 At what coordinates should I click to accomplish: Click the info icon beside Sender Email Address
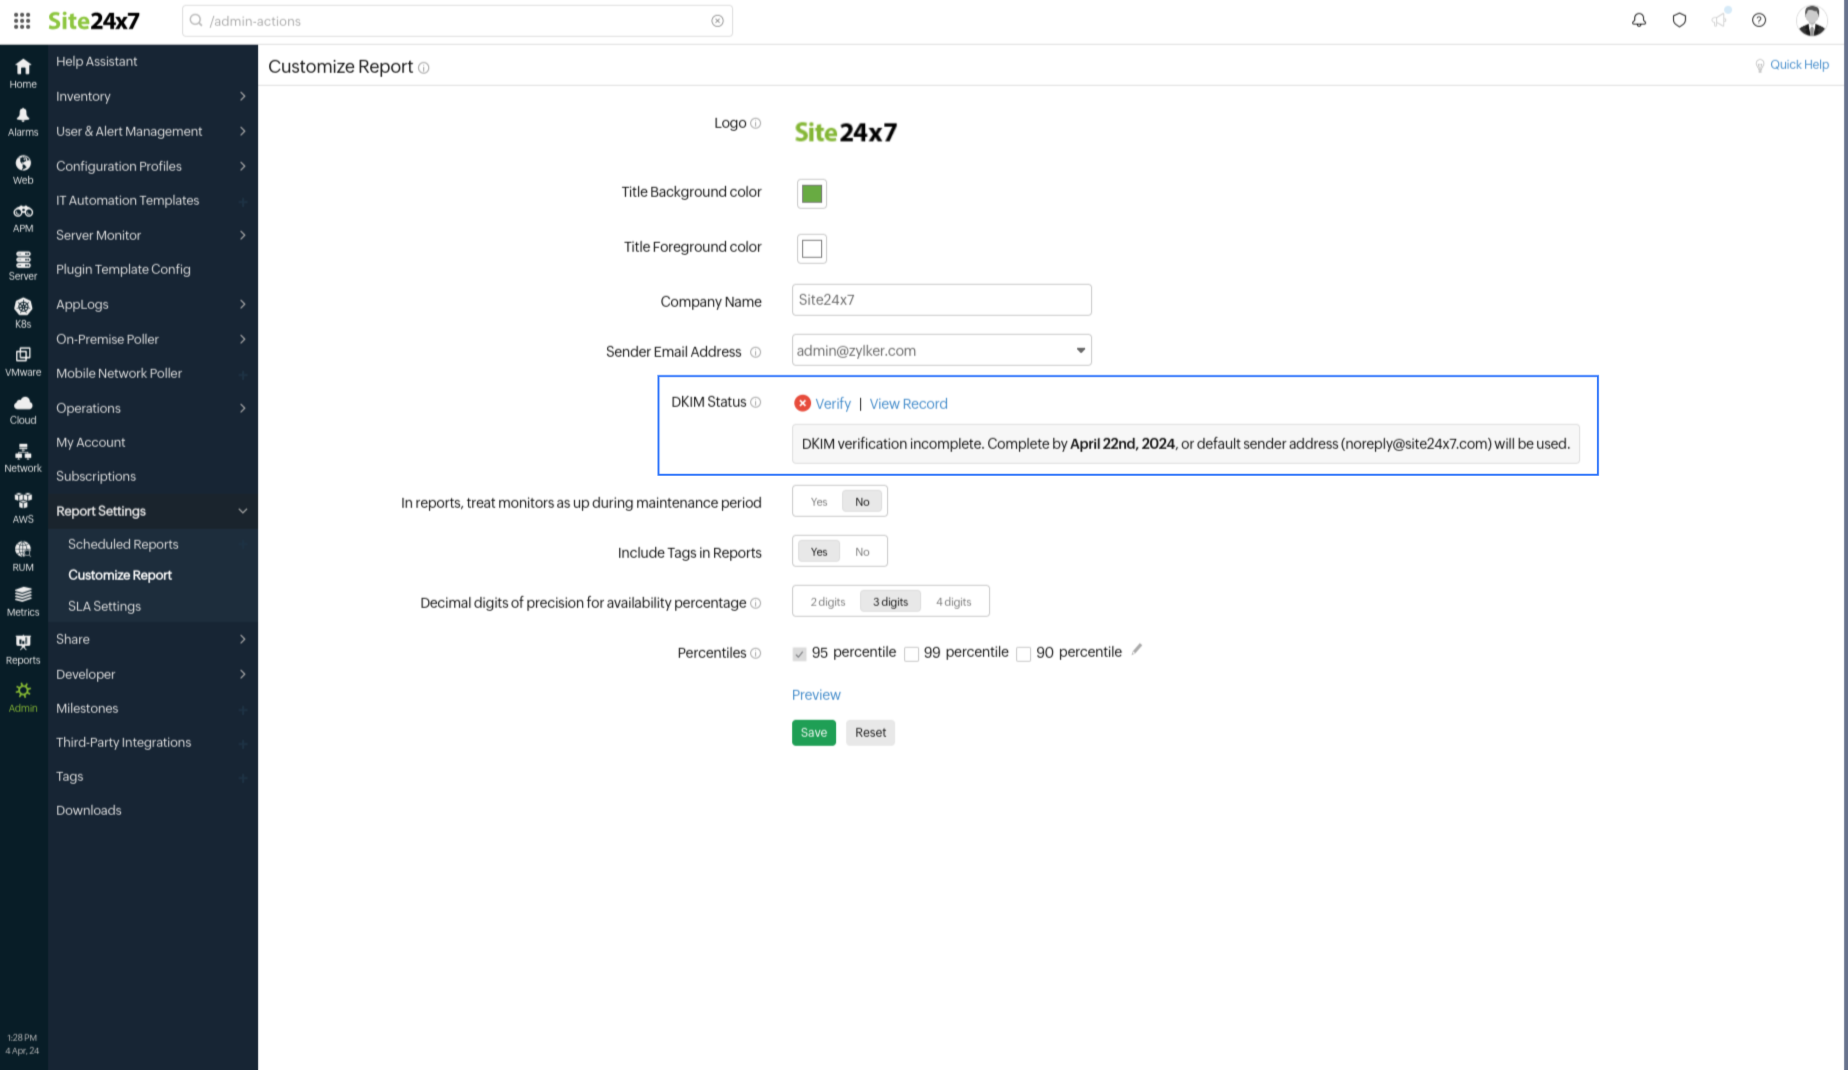coord(756,352)
